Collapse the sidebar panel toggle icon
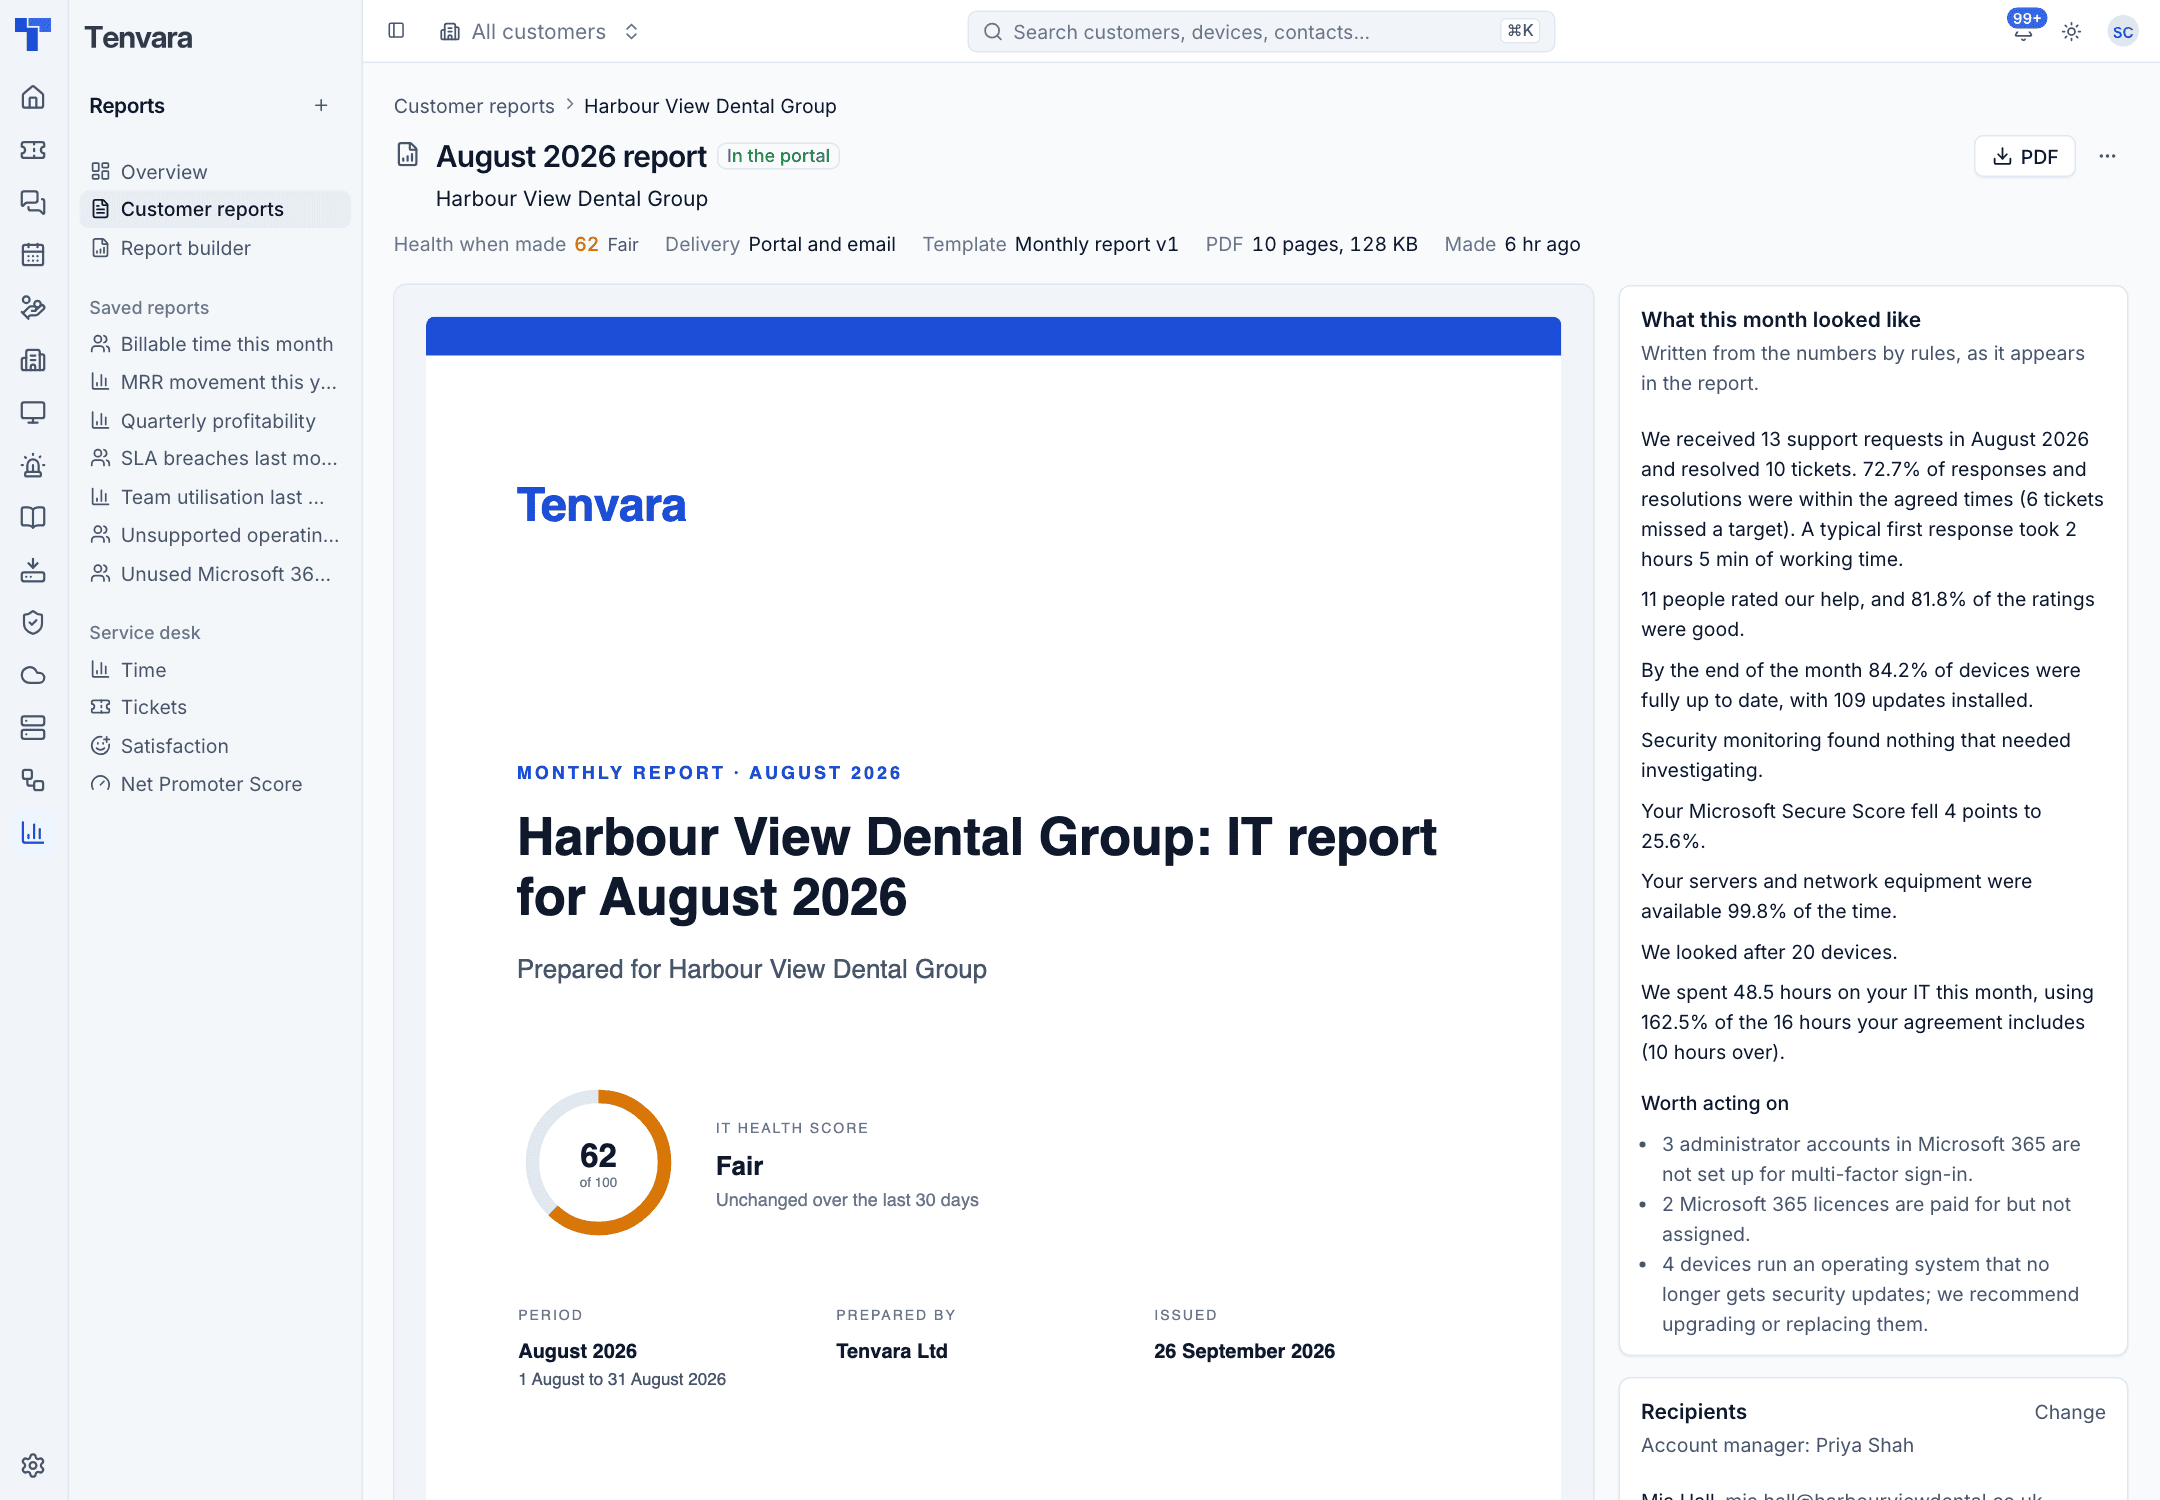The width and height of the screenshot is (2160, 1500). pyautogui.click(x=396, y=31)
